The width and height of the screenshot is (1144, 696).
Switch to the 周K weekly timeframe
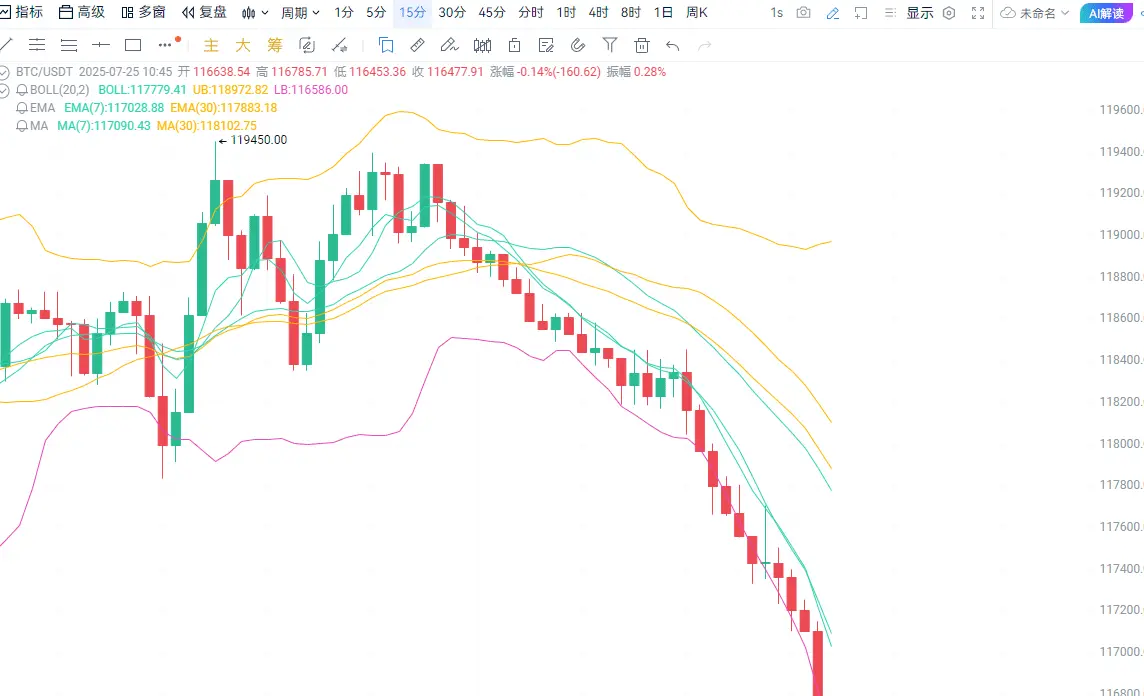tap(697, 12)
